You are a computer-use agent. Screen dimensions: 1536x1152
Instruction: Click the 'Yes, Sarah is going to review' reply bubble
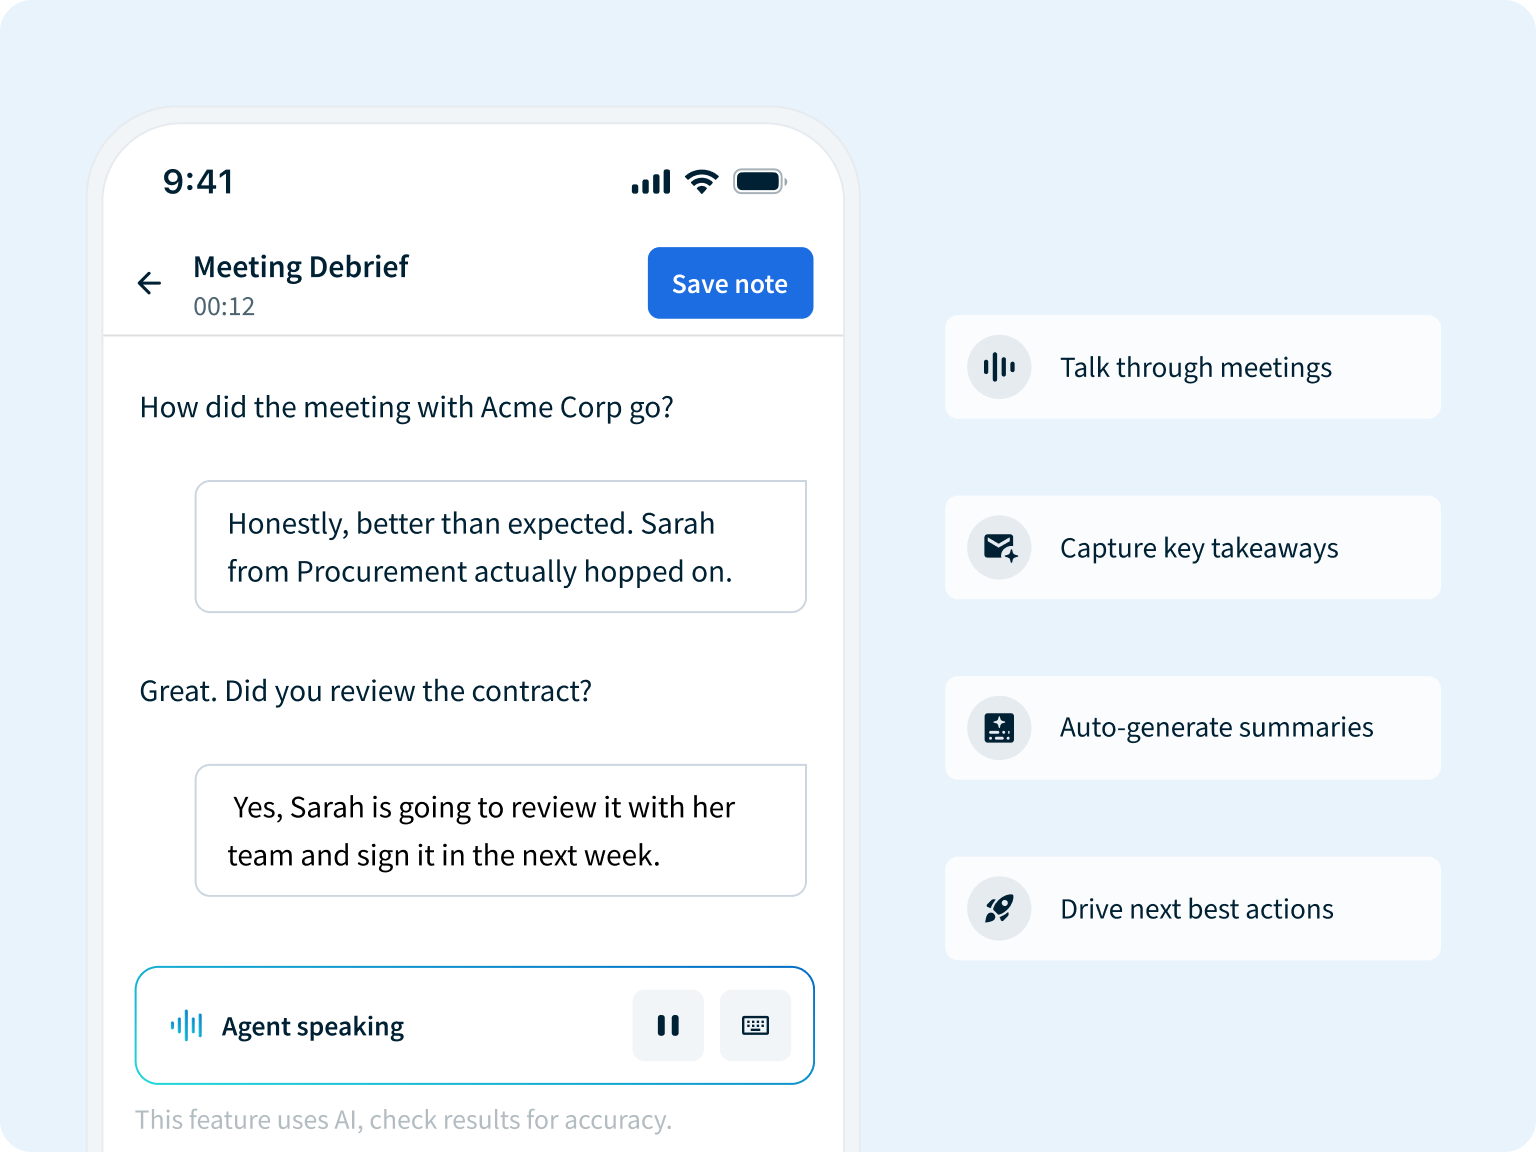click(501, 831)
